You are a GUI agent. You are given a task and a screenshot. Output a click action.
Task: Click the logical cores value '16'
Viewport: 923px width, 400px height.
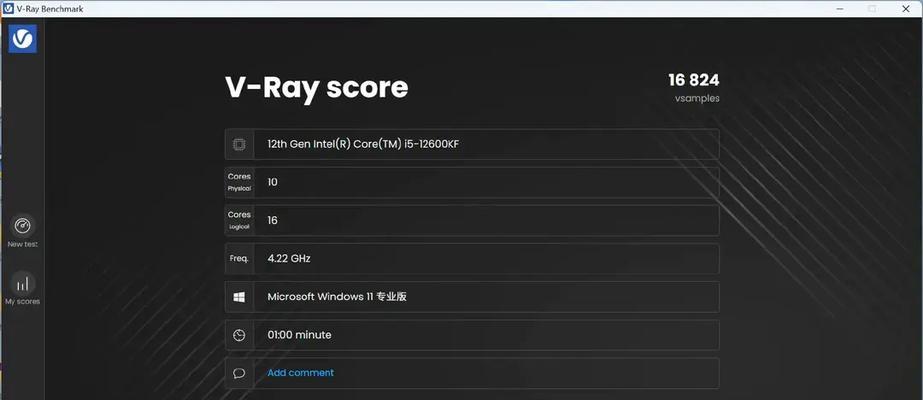[273, 221]
